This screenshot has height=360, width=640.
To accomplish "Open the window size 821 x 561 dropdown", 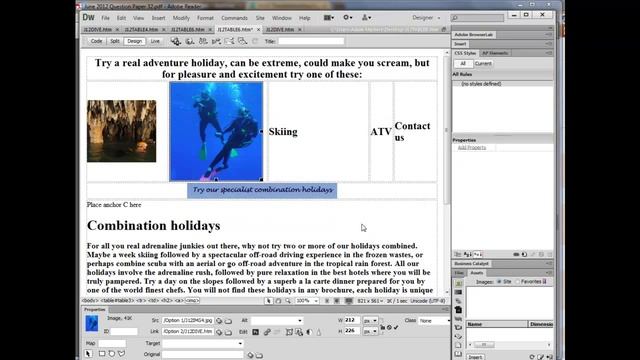I will [370, 301].
